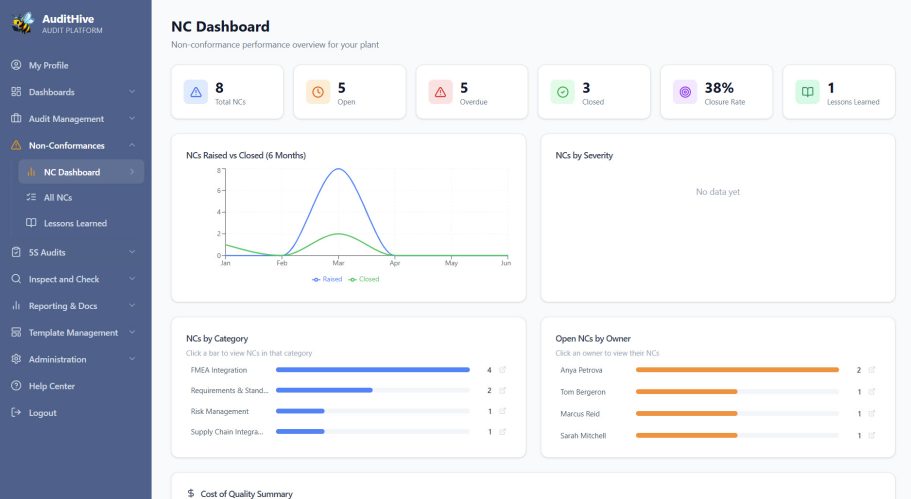Select NC Dashboard in sidebar
Image resolution: width=911 pixels, height=499 pixels.
81,172
